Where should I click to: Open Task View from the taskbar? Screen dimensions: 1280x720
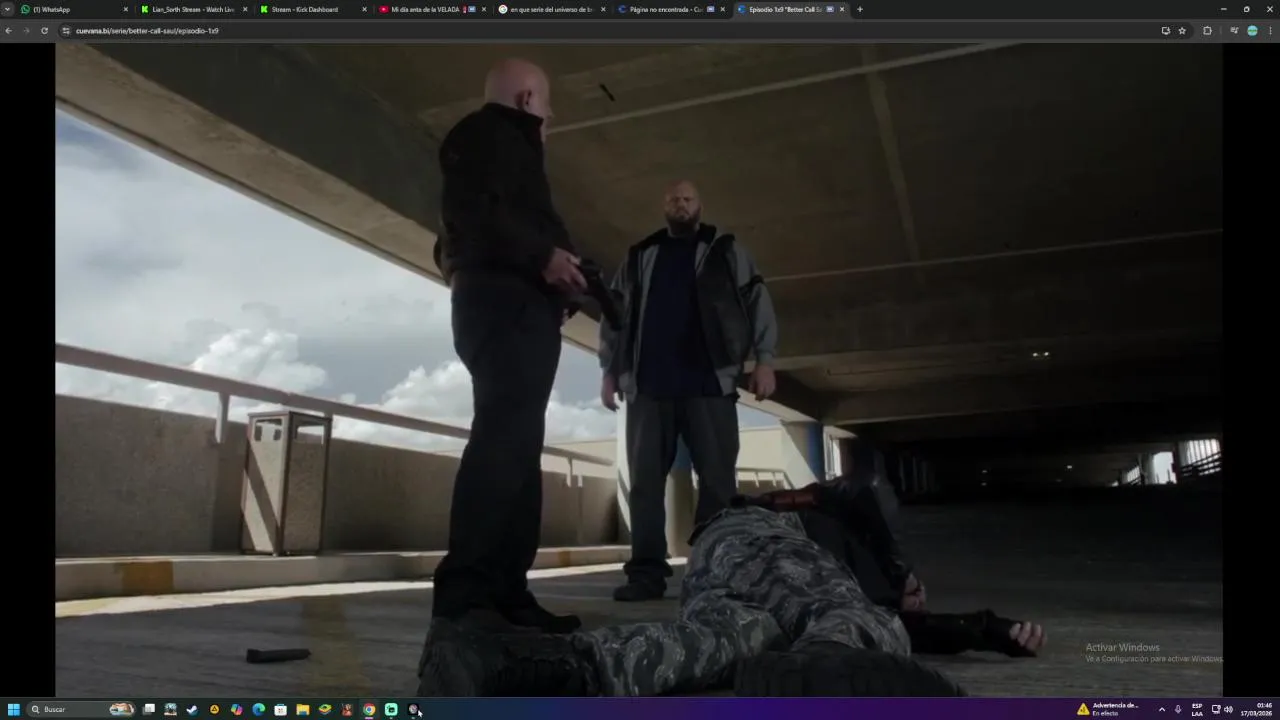coord(149,709)
